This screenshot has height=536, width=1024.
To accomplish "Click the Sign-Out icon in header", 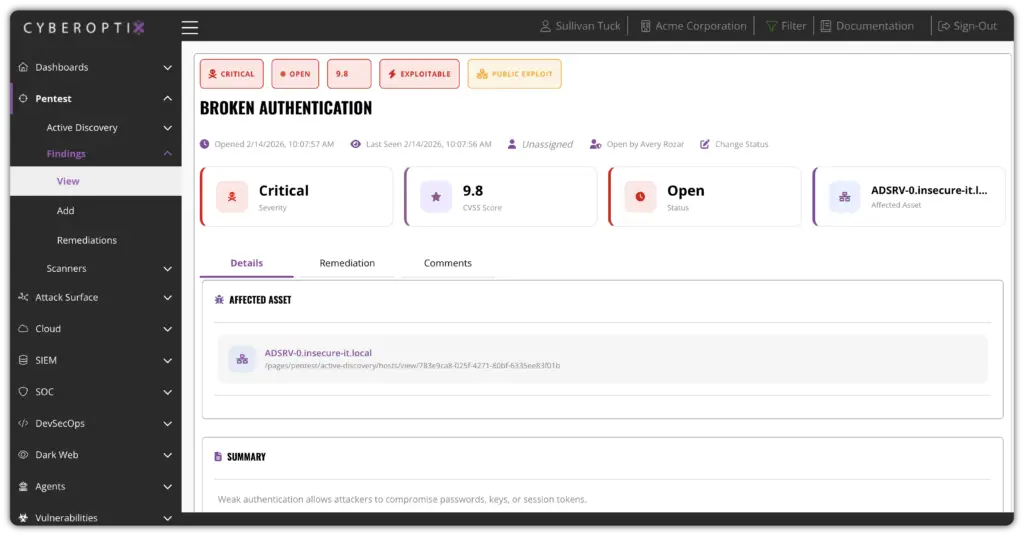I will tap(942, 26).
